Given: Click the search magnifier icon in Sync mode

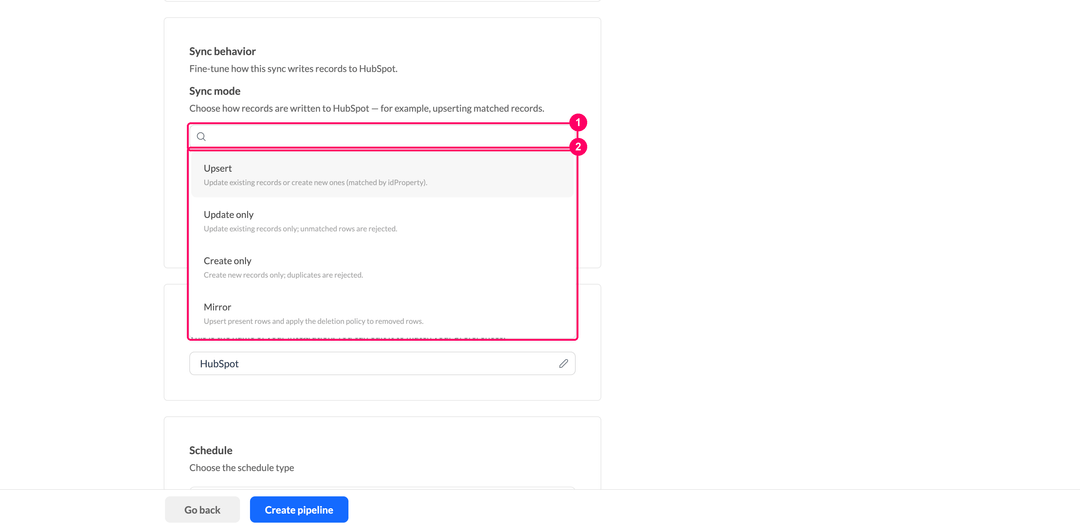Looking at the screenshot, I should (201, 136).
